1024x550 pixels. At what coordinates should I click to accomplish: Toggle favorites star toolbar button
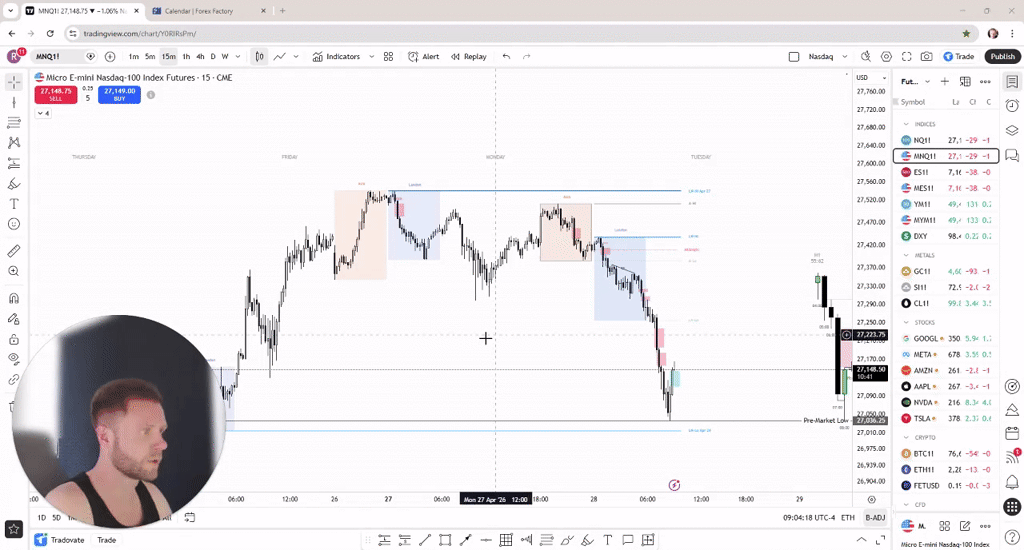(14, 529)
